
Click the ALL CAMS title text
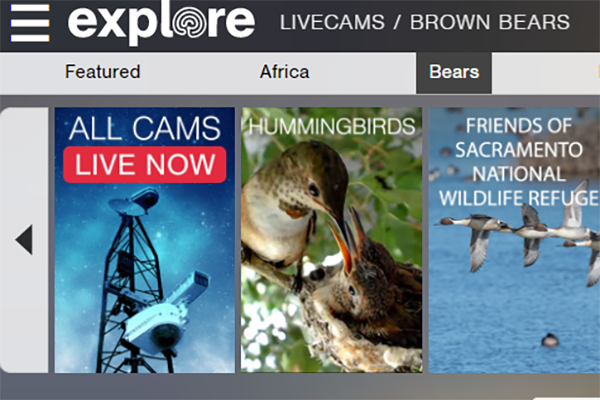coord(145,128)
